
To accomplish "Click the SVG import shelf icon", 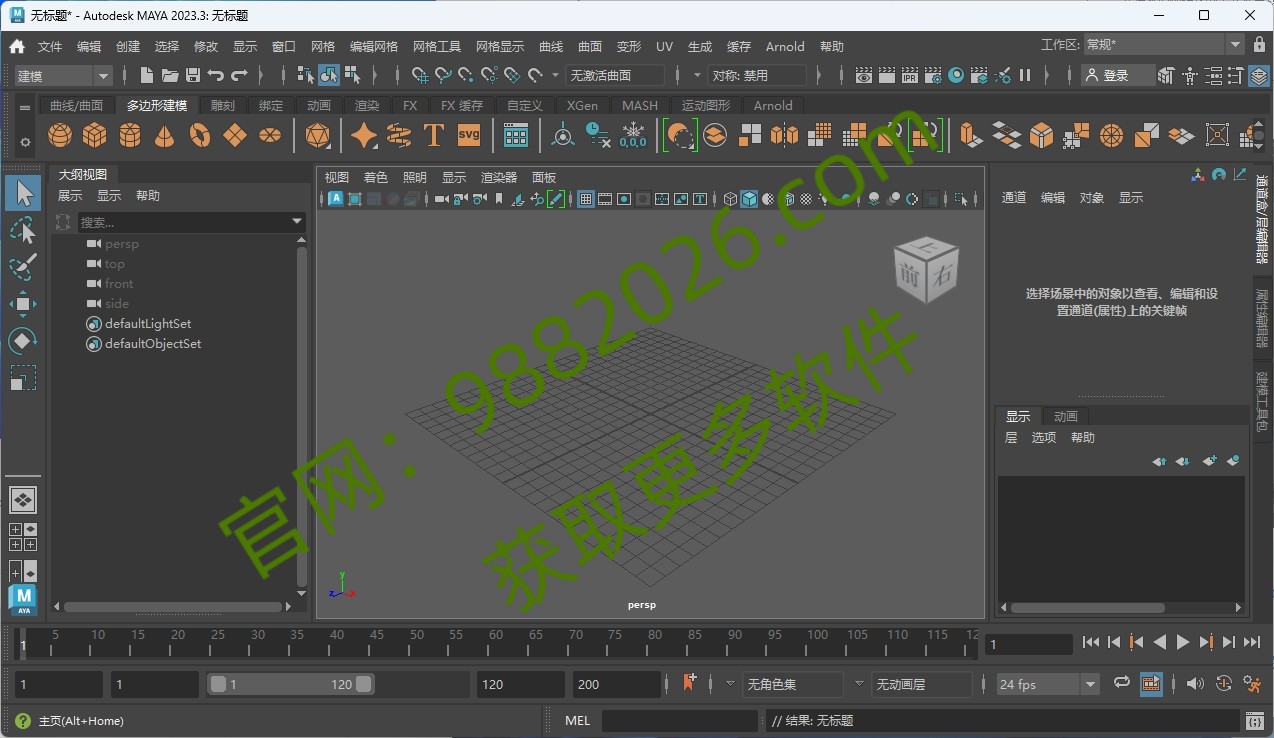I will [469, 135].
